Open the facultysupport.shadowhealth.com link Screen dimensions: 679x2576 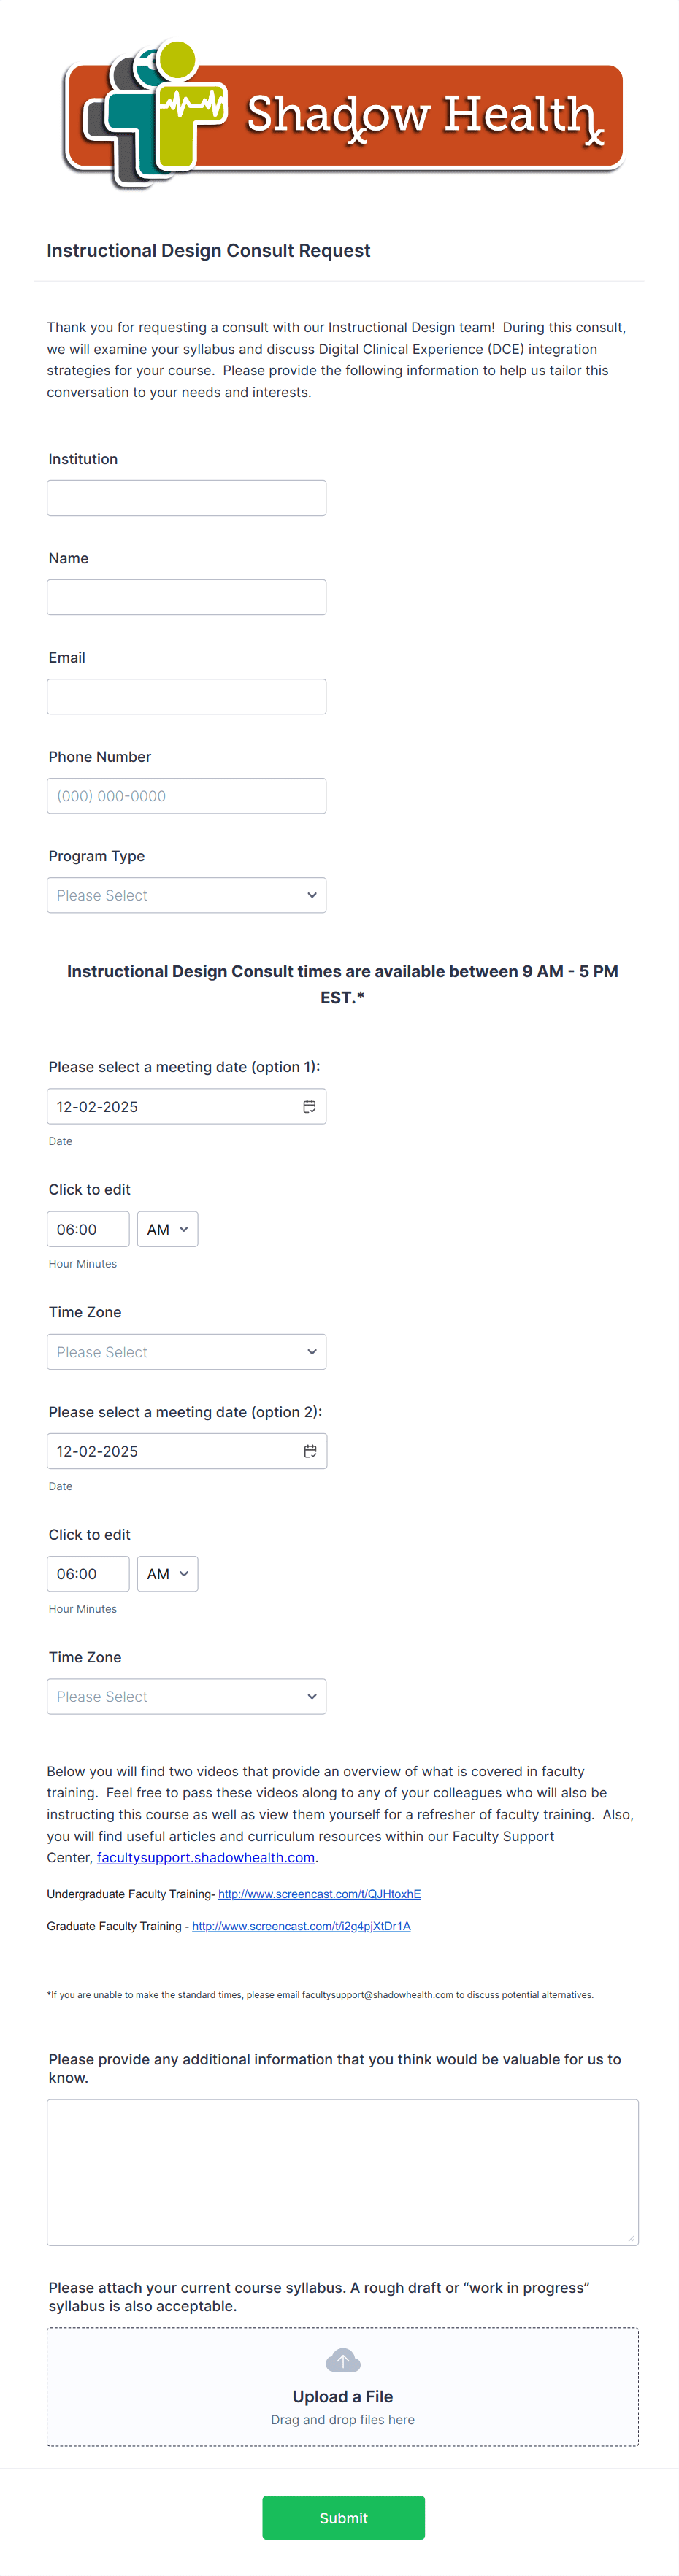pyautogui.click(x=205, y=1857)
